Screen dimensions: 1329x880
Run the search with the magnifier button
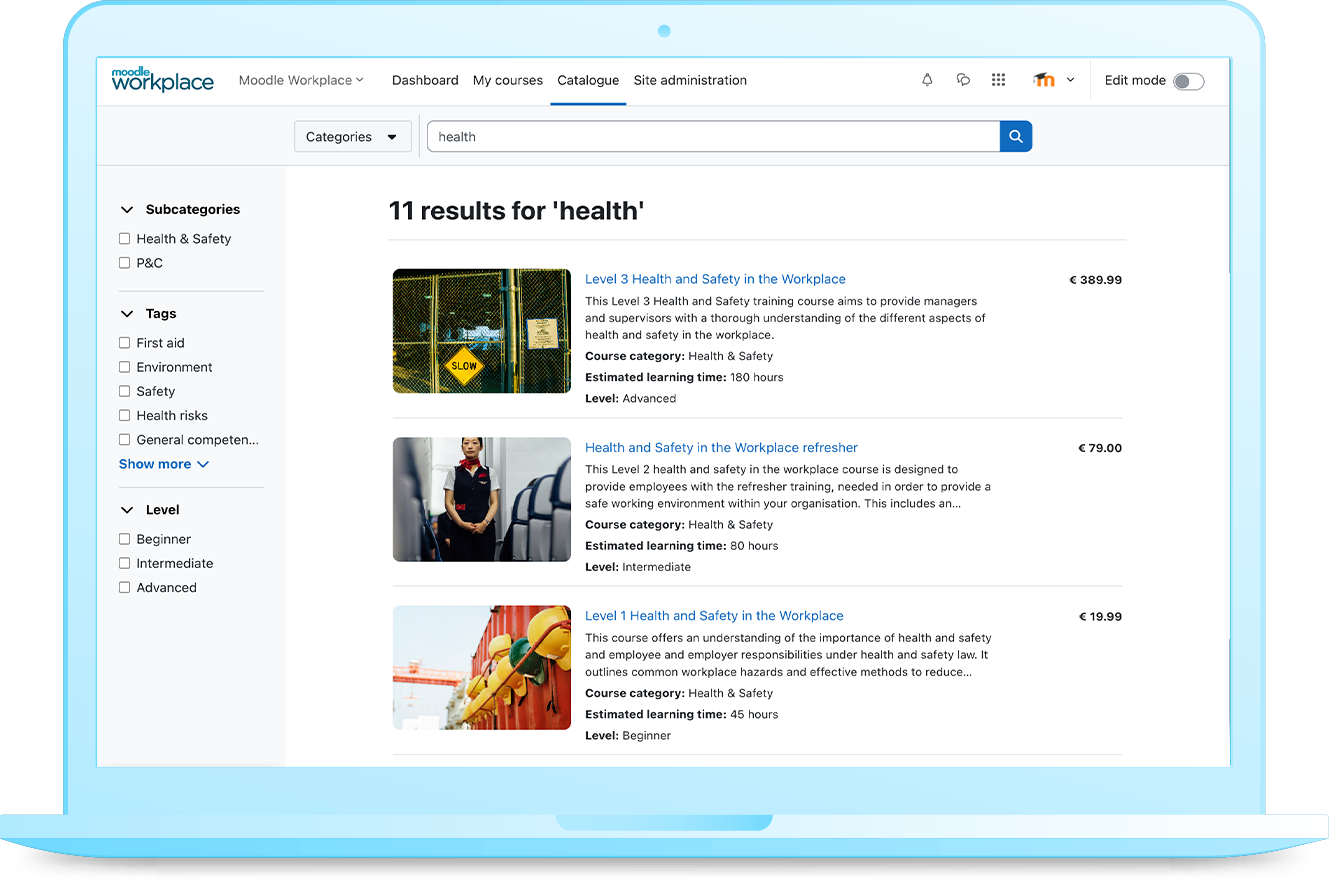(1015, 136)
